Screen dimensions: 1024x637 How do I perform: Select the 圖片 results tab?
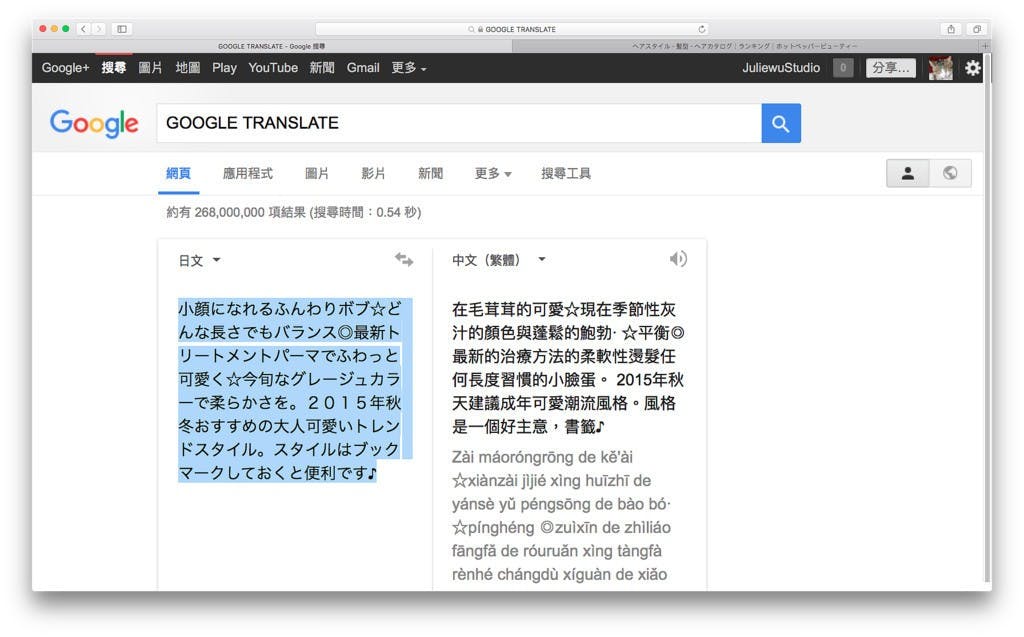317,173
